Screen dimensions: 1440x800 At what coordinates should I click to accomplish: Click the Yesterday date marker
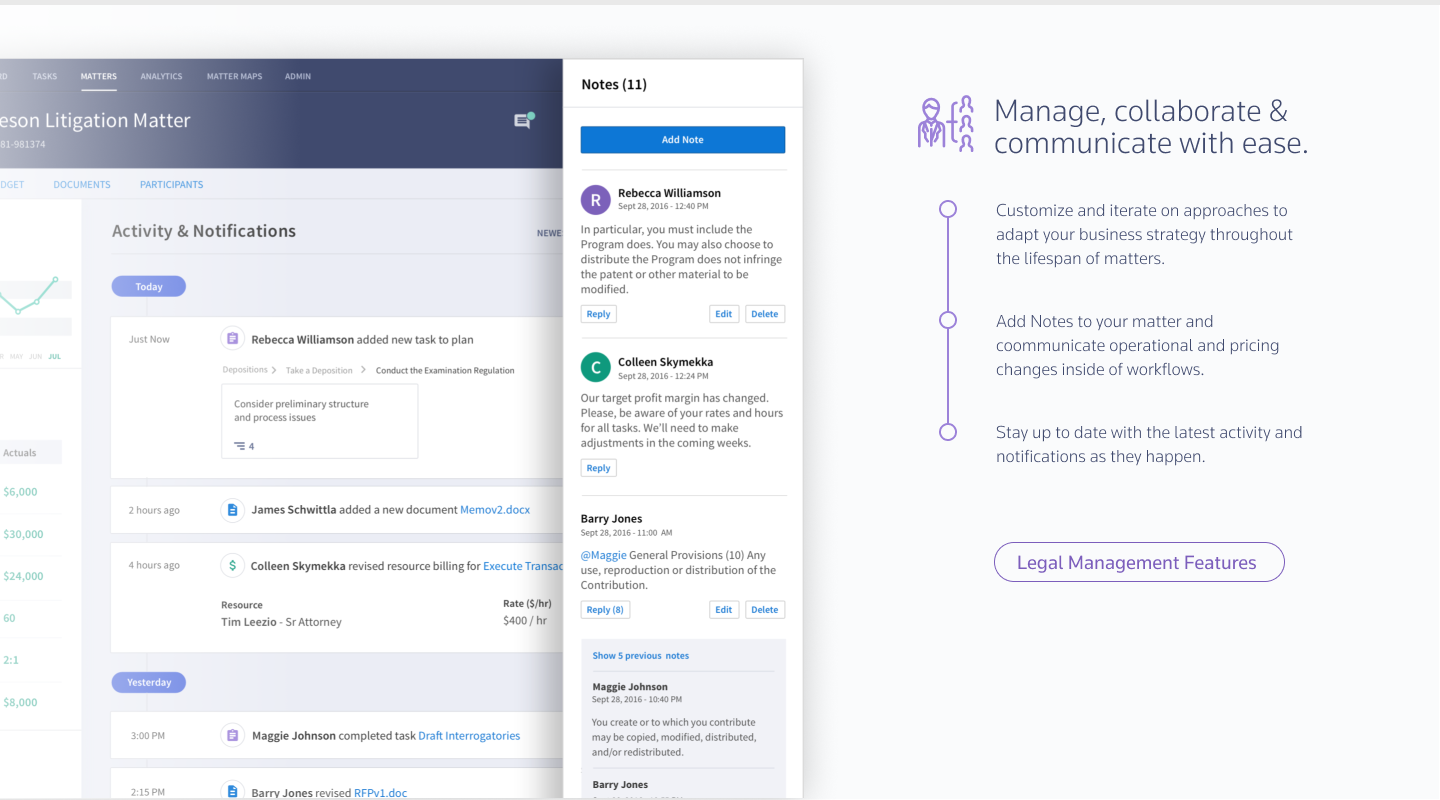149,683
